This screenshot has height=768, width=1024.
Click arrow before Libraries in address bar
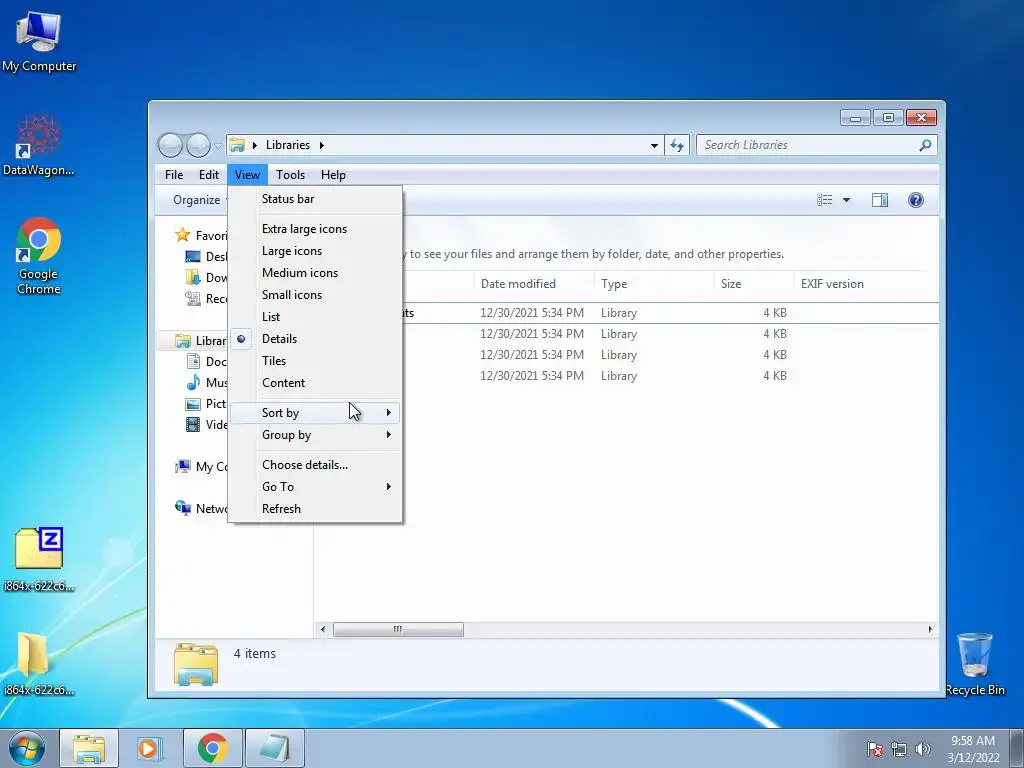[255, 145]
